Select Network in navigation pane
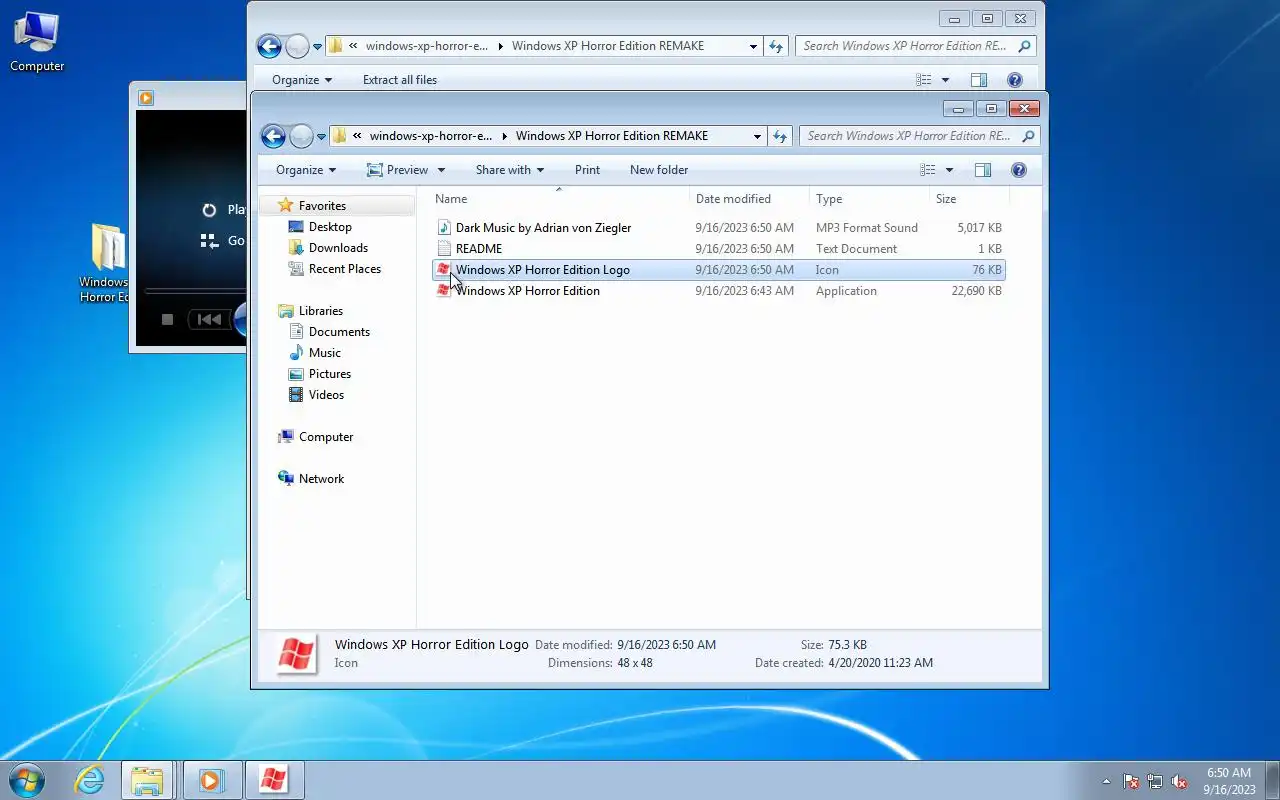Viewport: 1280px width, 800px height. (x=321, y=479)
